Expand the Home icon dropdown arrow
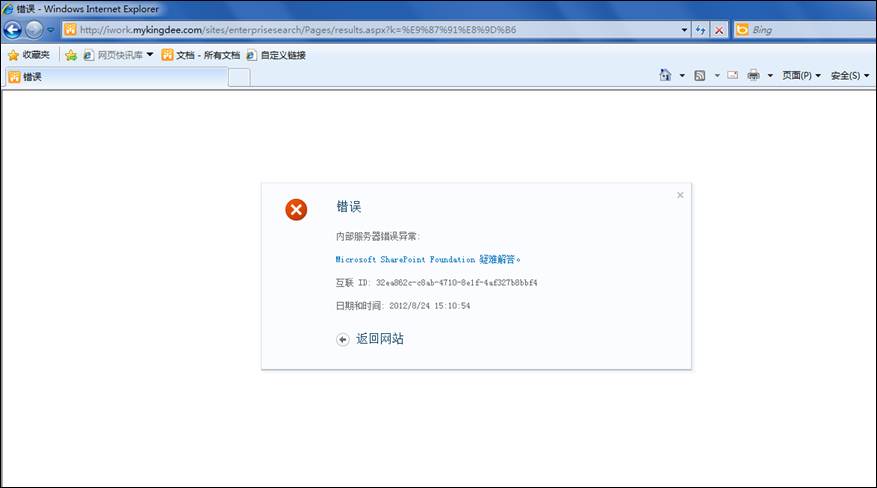877x488 pixels. click(x=682, y=75)
